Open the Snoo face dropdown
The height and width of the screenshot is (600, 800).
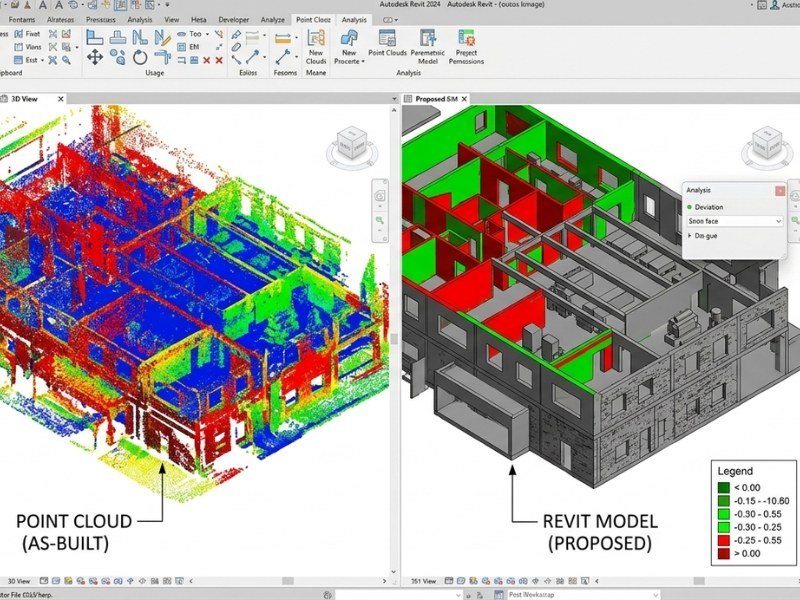click(x=734, y=221)
